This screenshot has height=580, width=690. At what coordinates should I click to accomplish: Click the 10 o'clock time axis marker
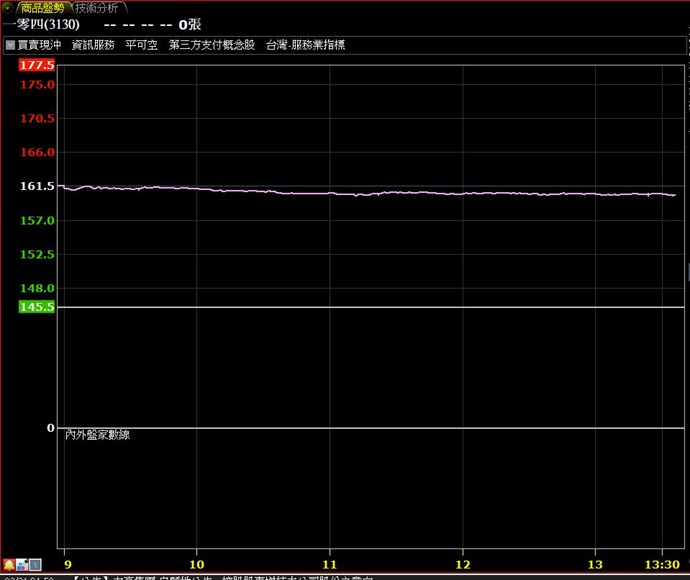point(197,565)
